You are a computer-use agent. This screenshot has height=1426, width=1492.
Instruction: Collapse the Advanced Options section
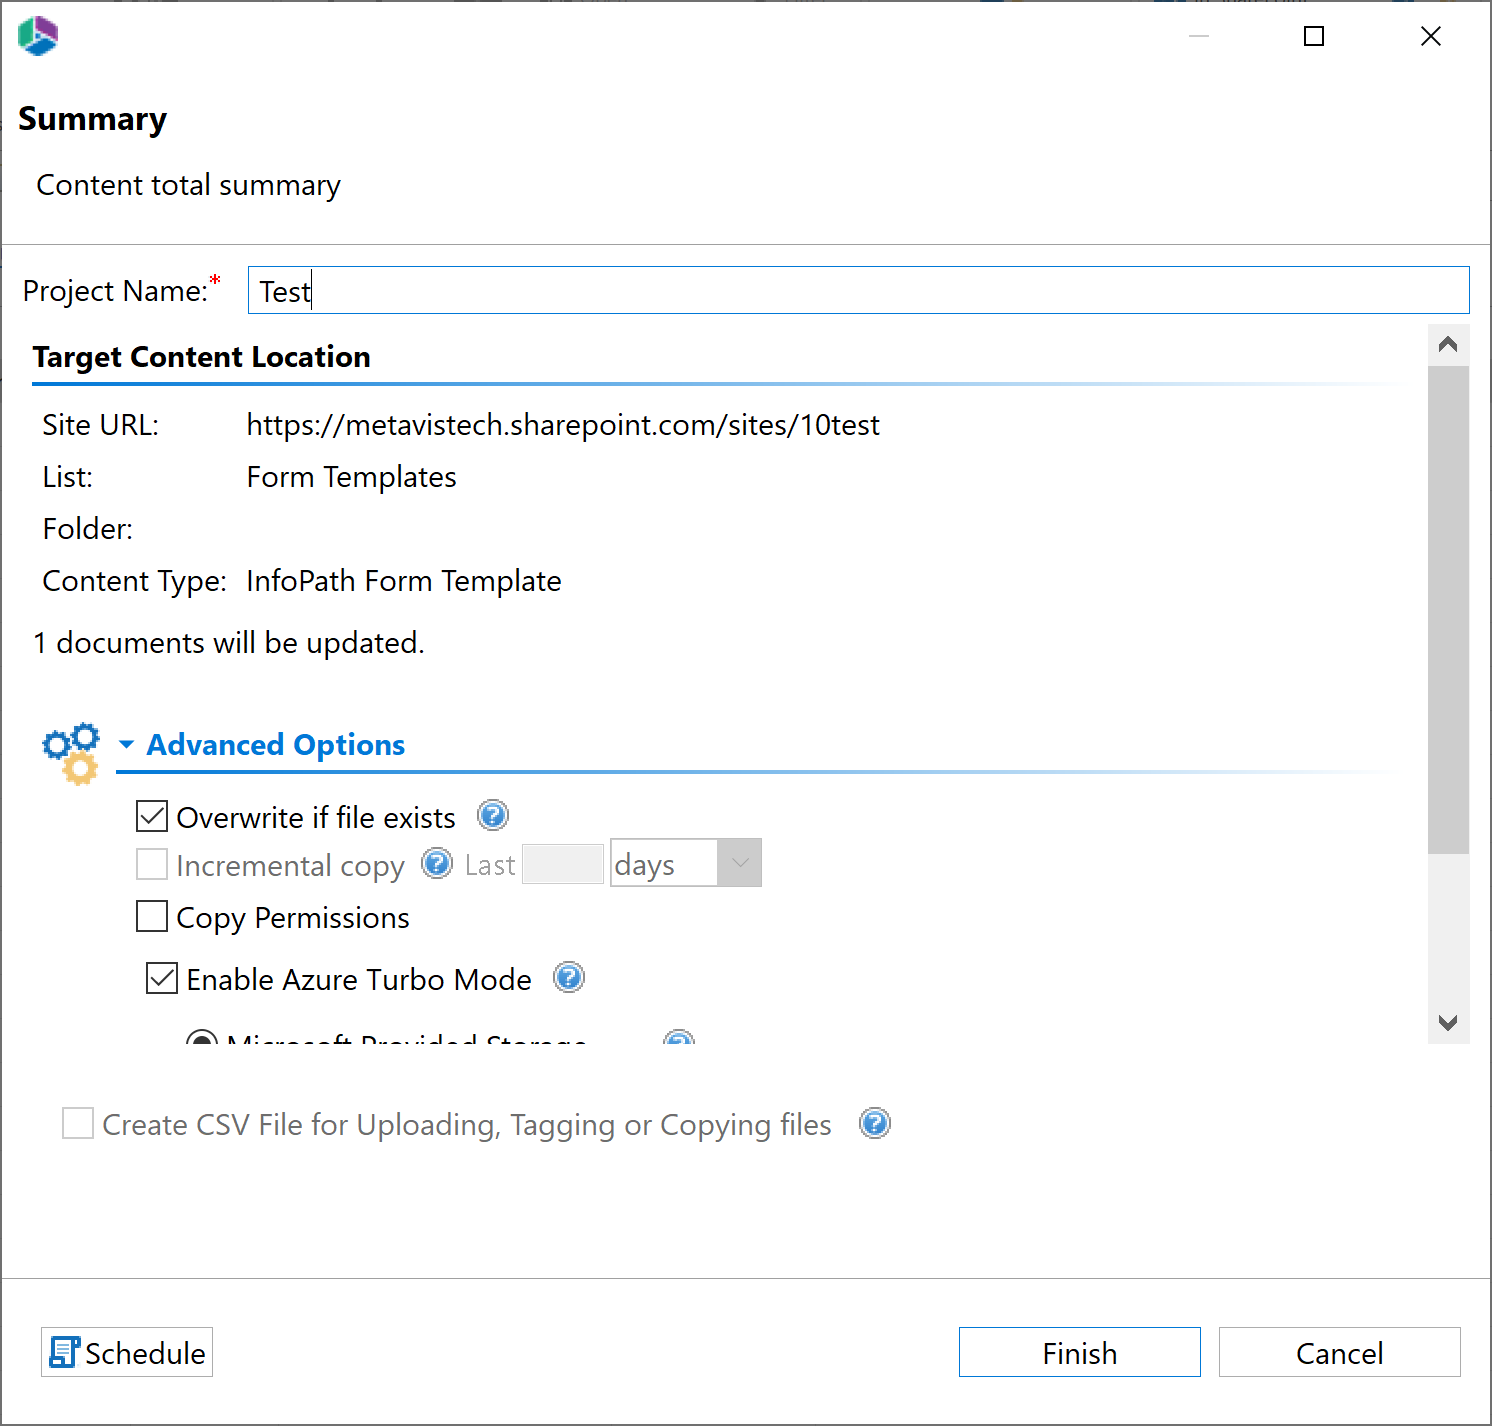(126, 744)
